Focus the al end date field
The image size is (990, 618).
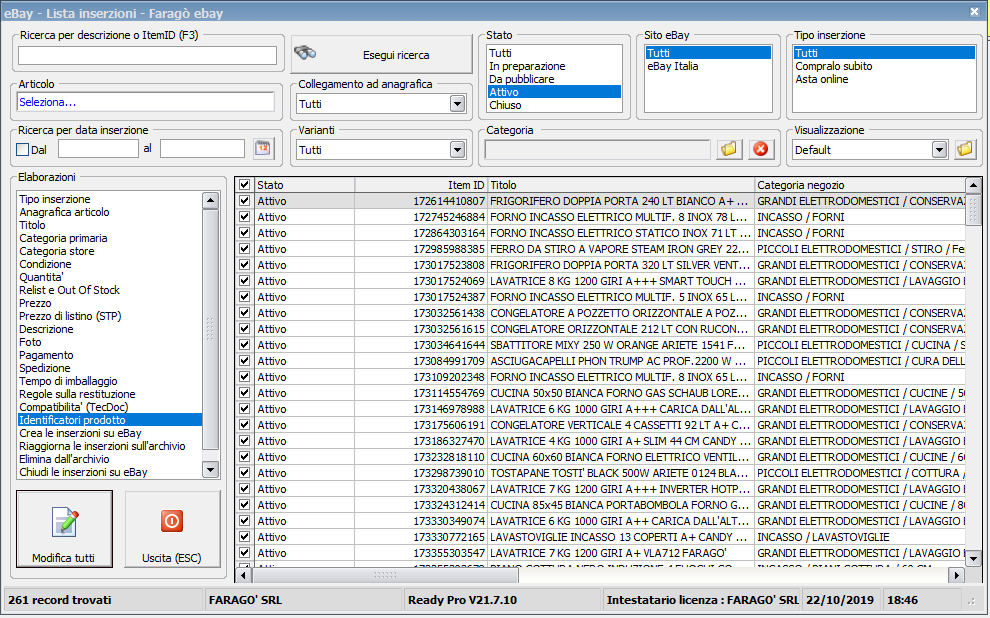click(x=202, y=149)
